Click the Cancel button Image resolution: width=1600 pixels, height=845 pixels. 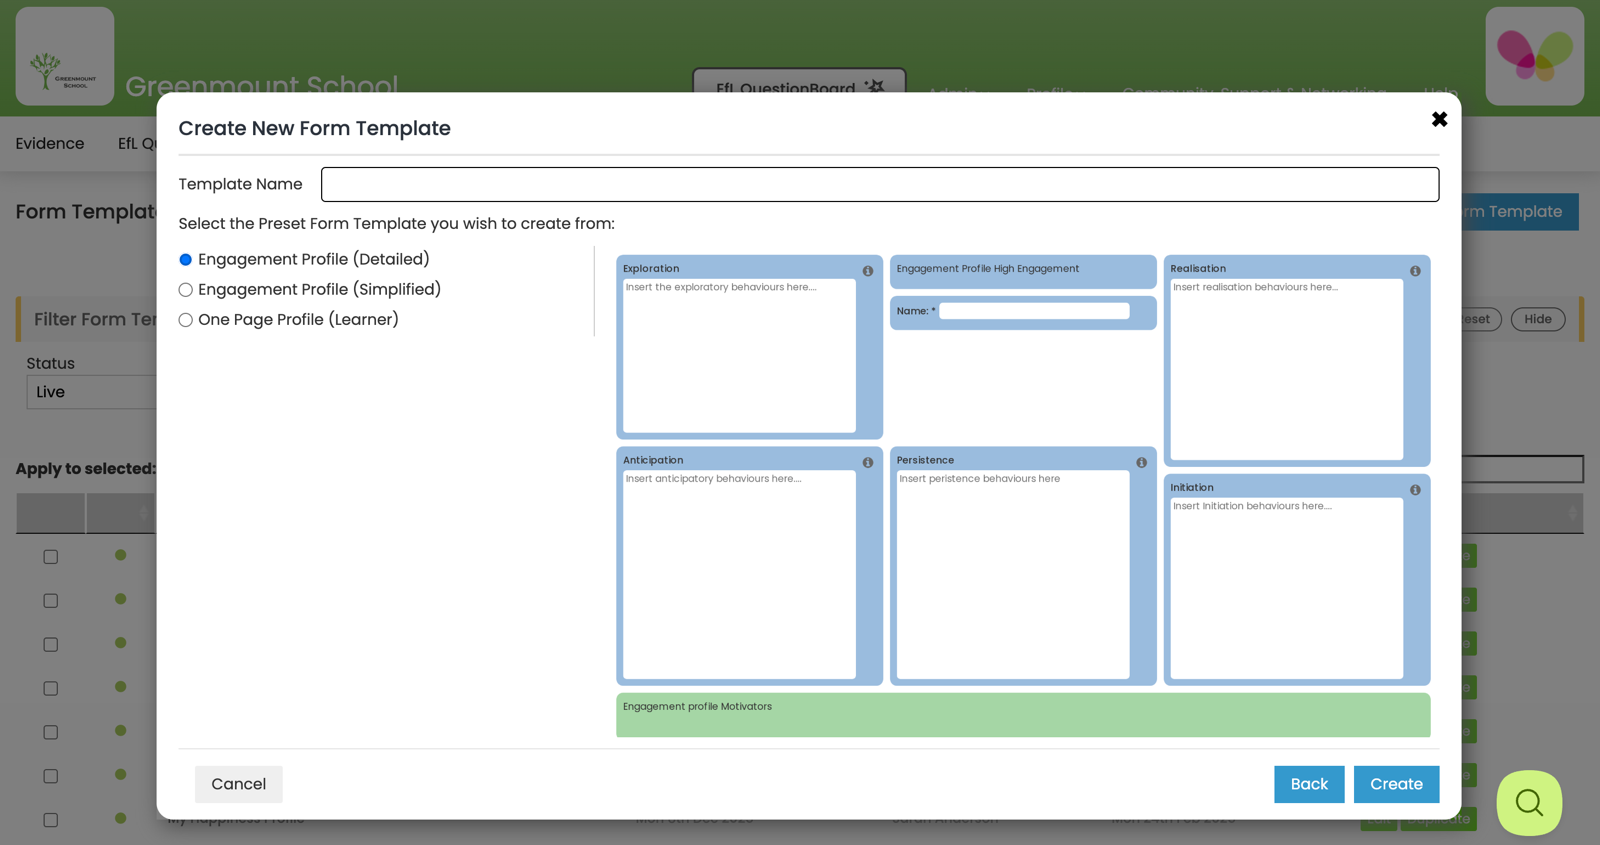pos(238,784)
